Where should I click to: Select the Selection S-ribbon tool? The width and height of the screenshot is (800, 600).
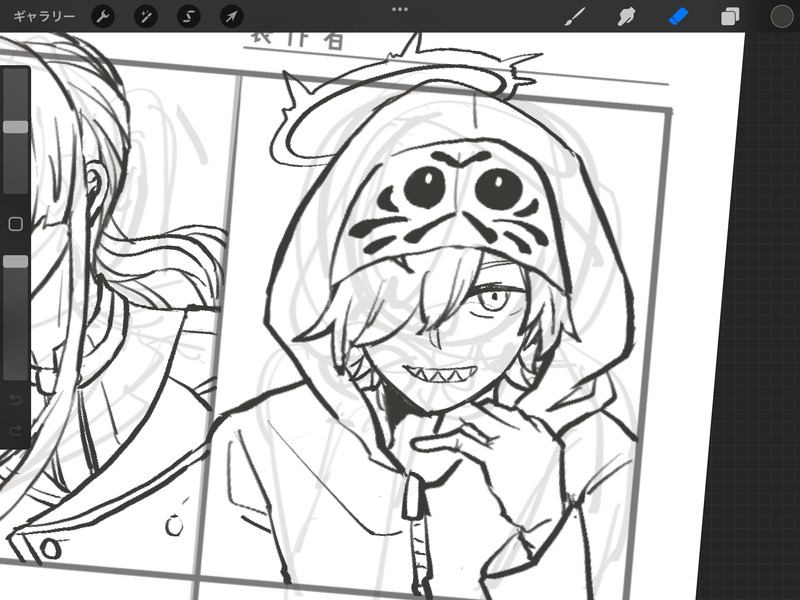click(x=188, y=17)
